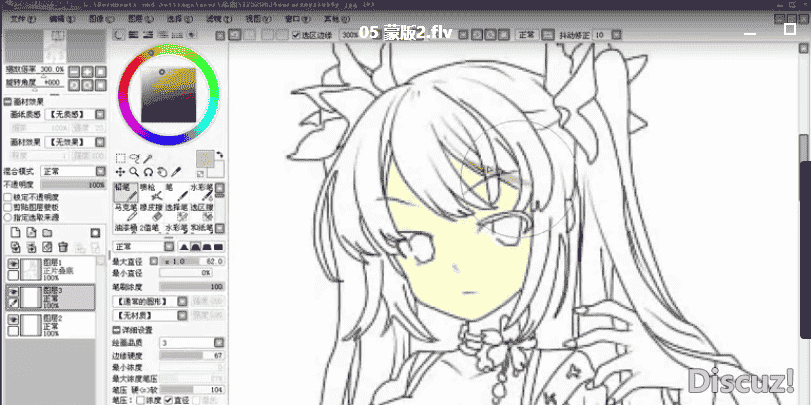Image resolution: width=811 pixels, height=405 pixels.
Task: Select the rectangular selection tool
Action: click(x=120, y=158)
